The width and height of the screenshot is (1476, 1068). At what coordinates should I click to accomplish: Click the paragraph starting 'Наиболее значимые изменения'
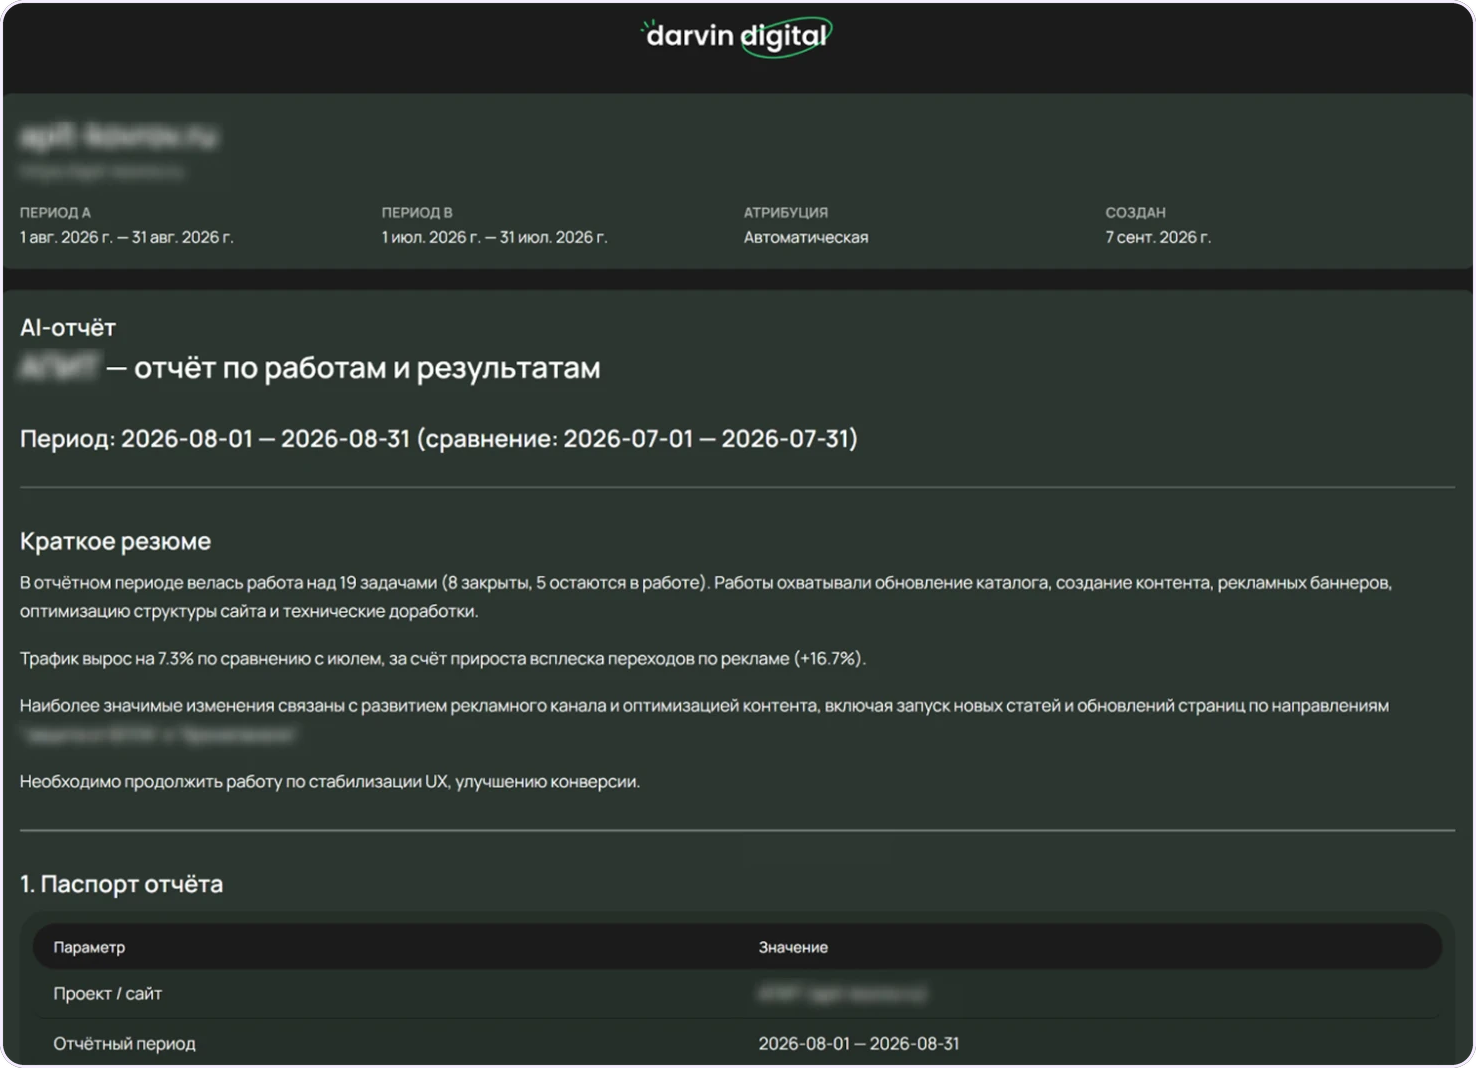[x=704, y=719]
